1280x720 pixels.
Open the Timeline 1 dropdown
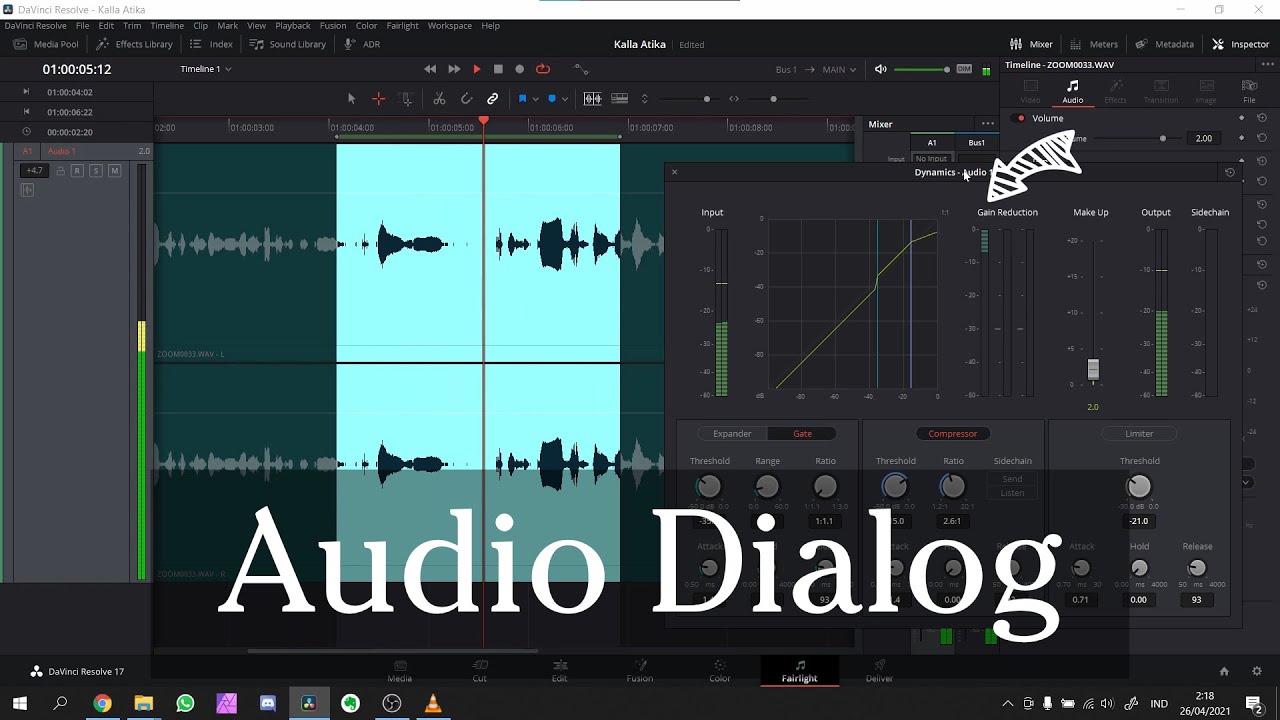point(206,69)
